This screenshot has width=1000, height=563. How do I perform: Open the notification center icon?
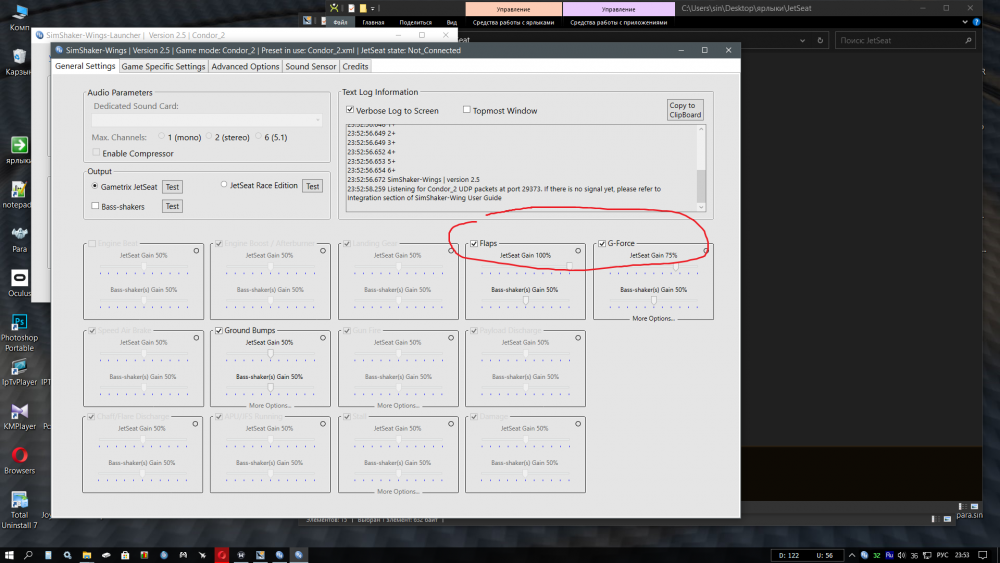983,555
